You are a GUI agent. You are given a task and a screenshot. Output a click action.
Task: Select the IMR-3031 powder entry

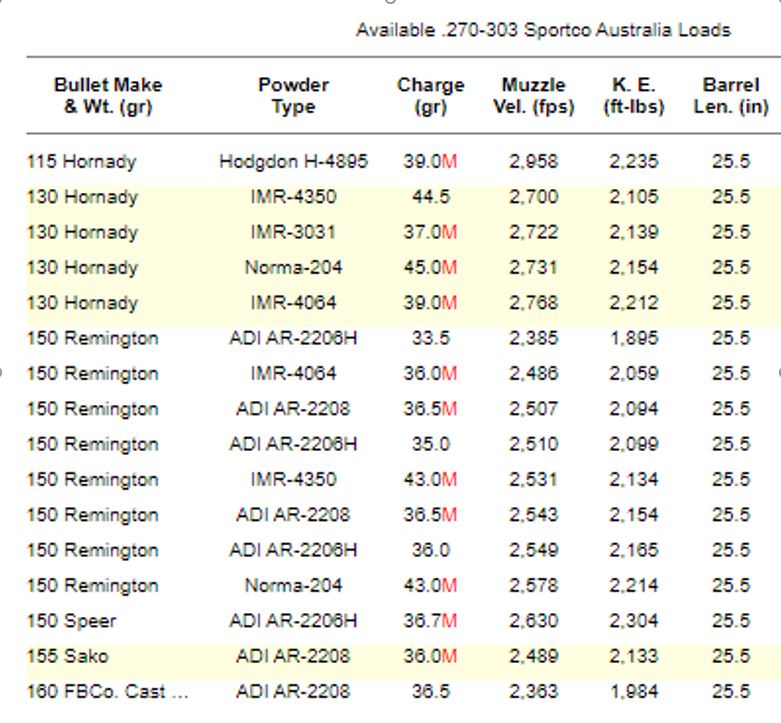(293, 233)
